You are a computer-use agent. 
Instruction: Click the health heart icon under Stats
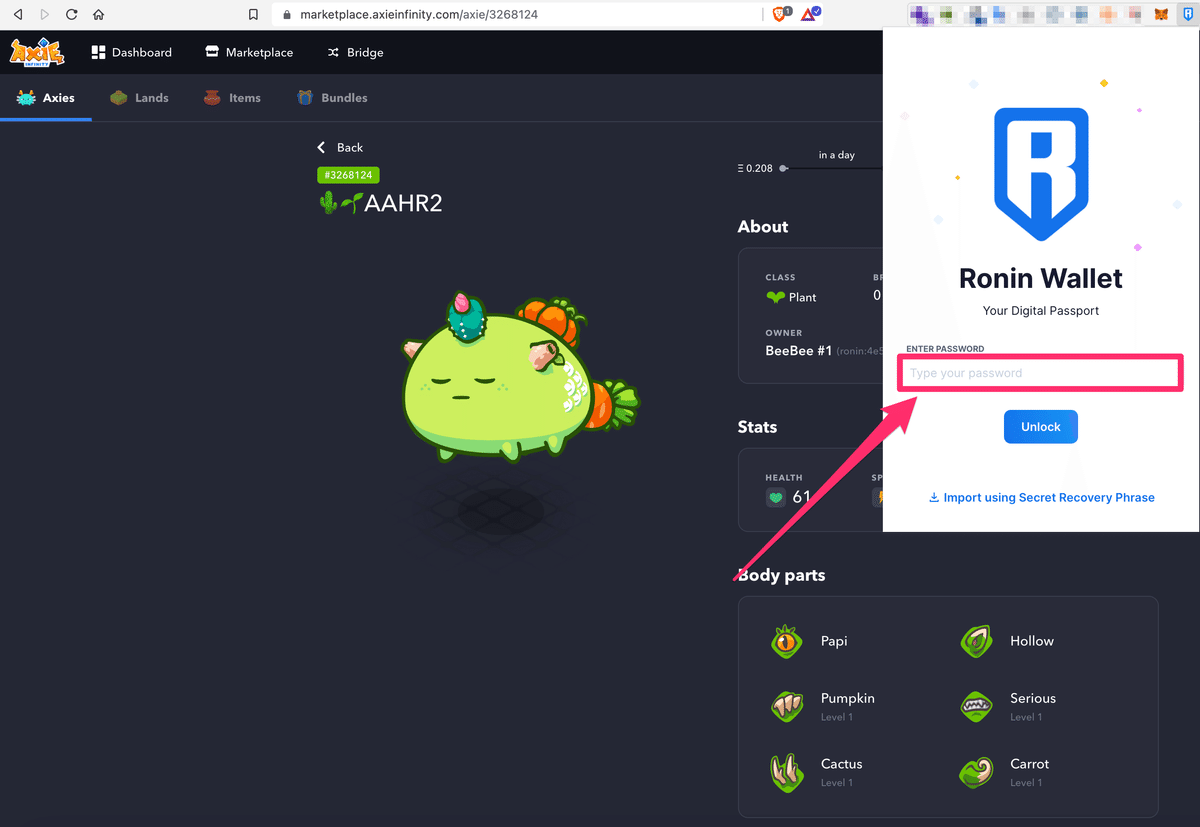point(776,496)
